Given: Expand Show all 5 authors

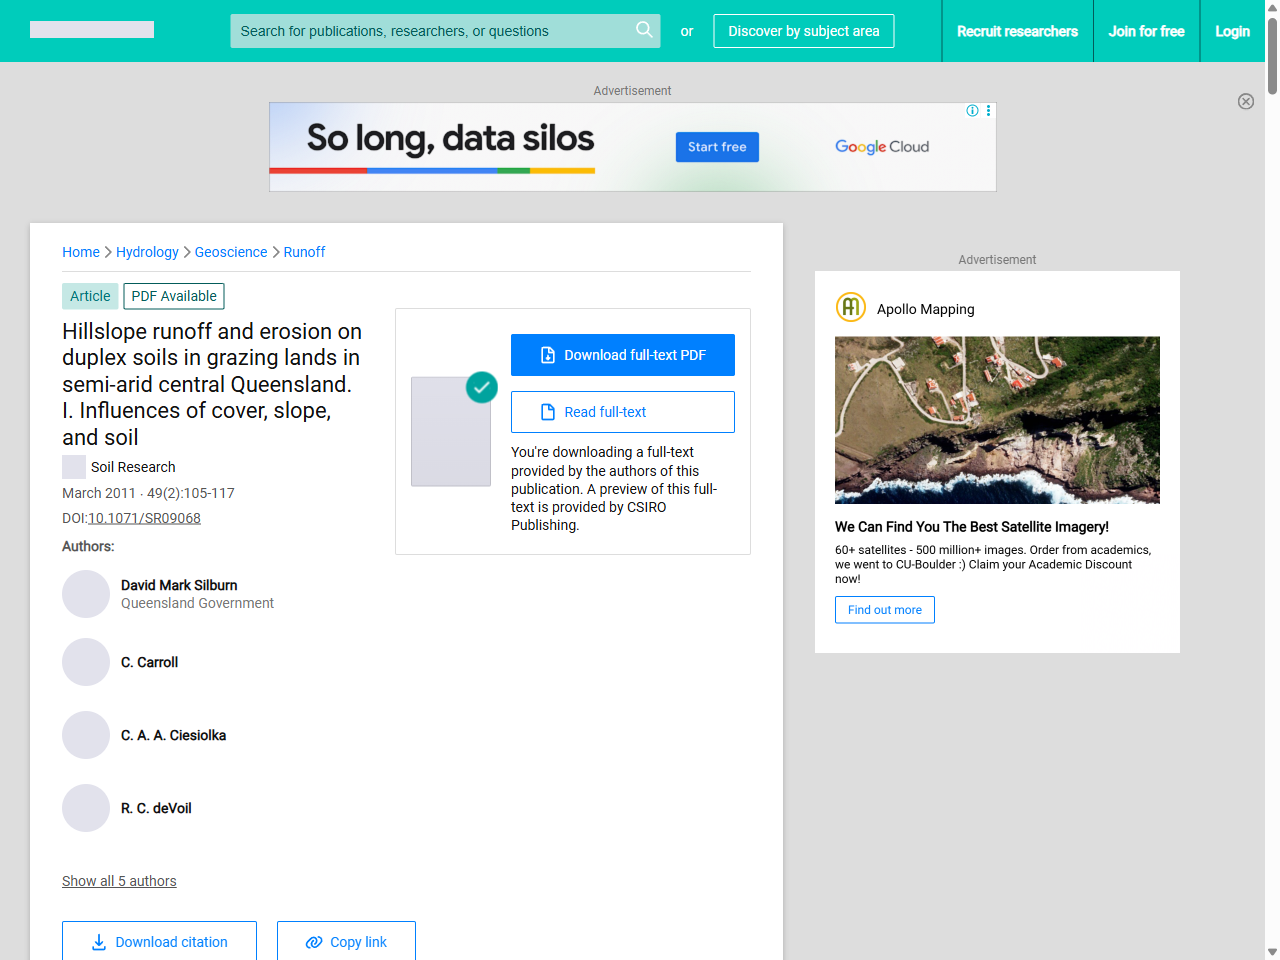Looking at the screenshot, I should [119, 881].
